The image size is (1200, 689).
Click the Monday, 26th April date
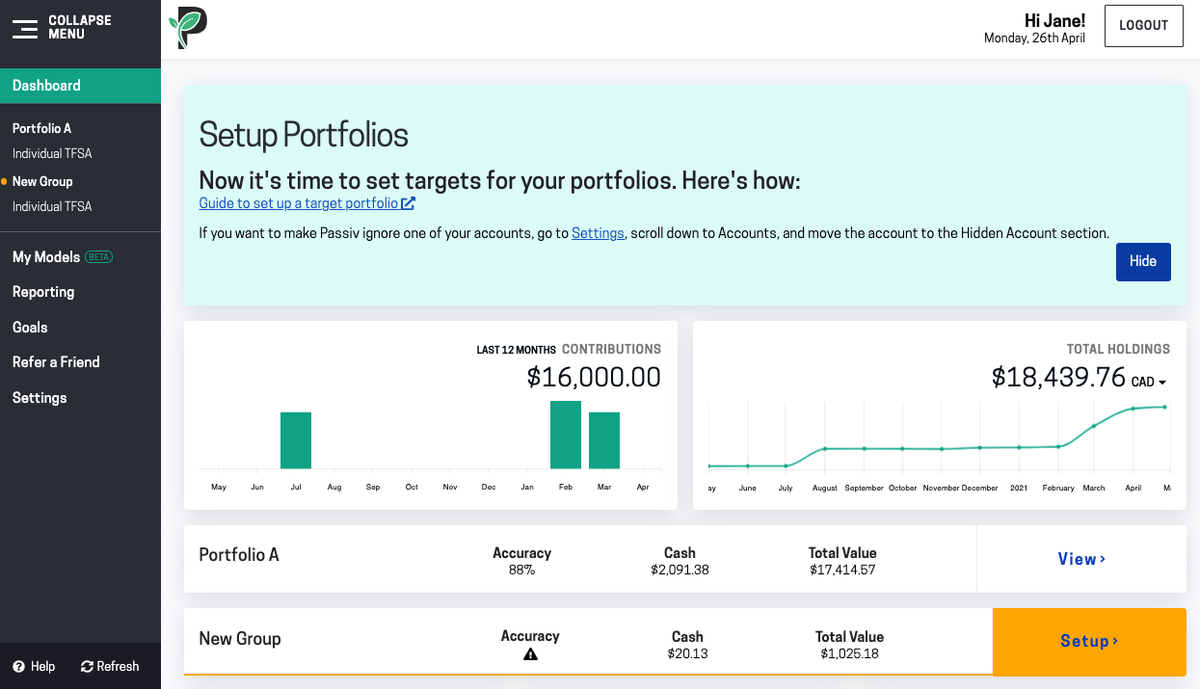(x=1035, y=39)
